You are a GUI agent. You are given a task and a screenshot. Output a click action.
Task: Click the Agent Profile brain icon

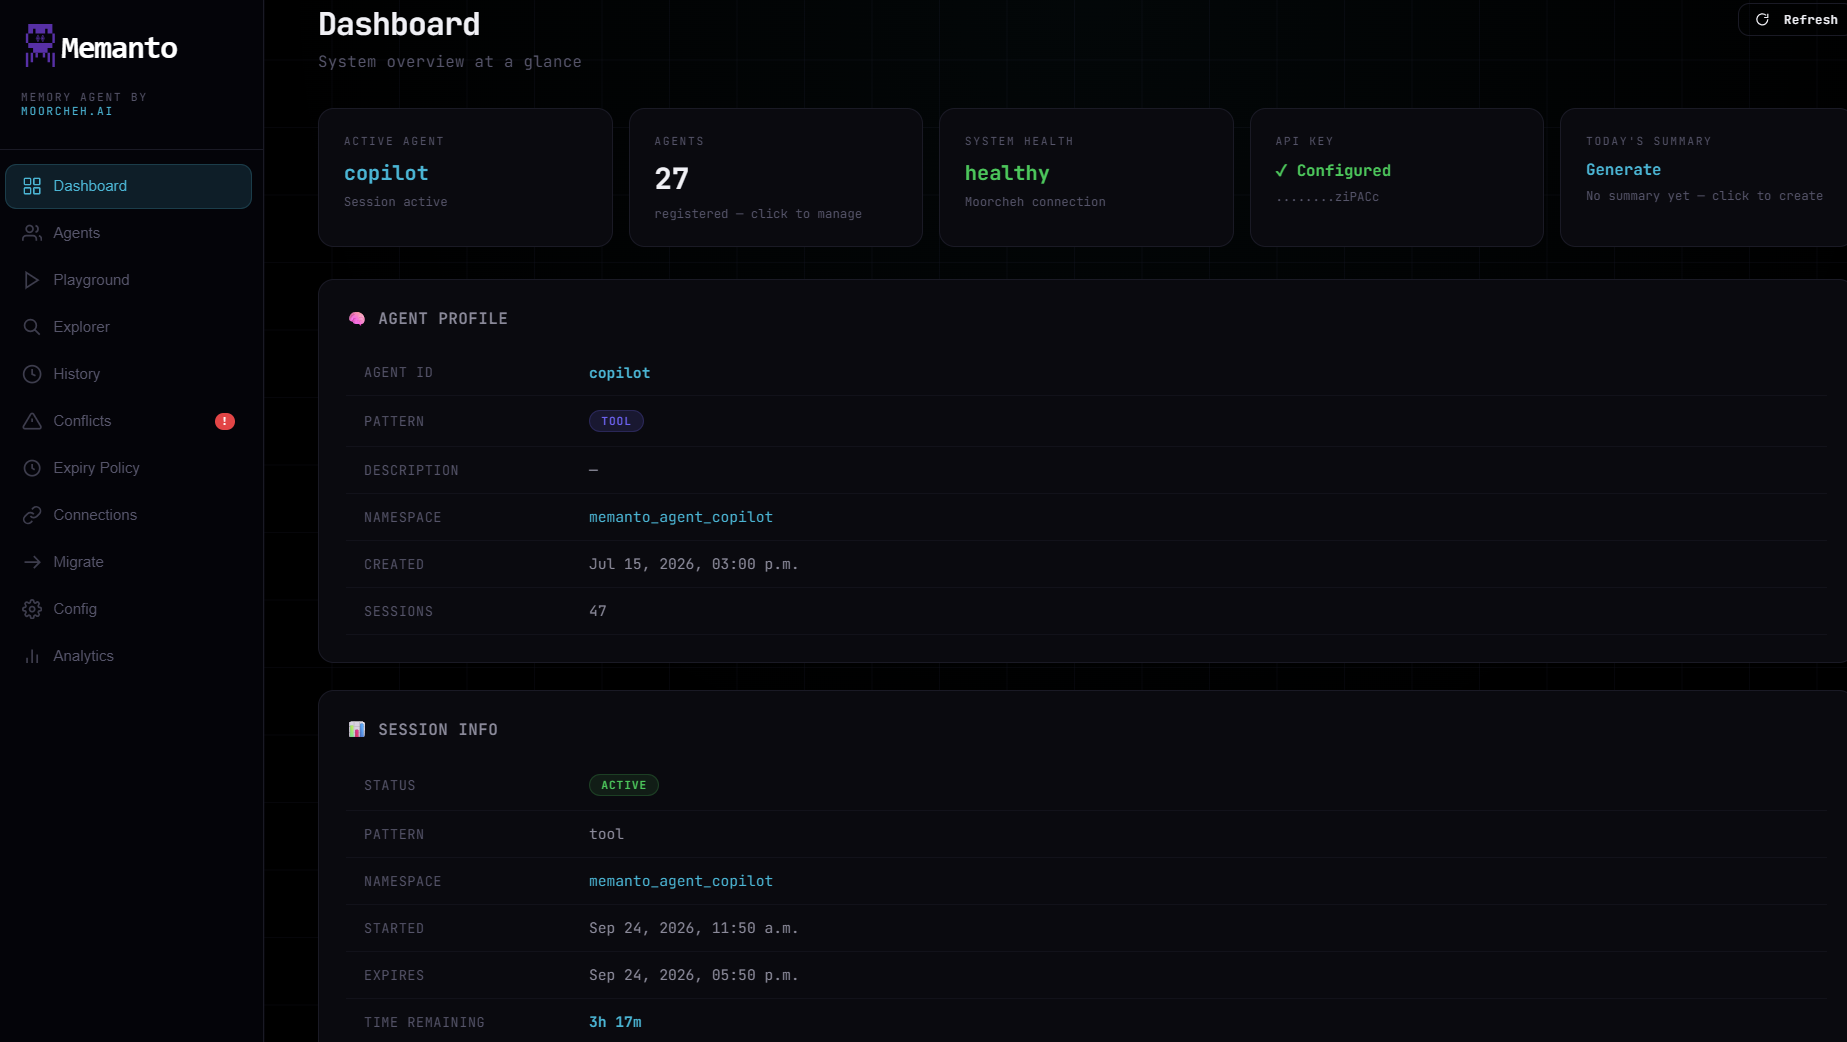[x=357, y=319]
